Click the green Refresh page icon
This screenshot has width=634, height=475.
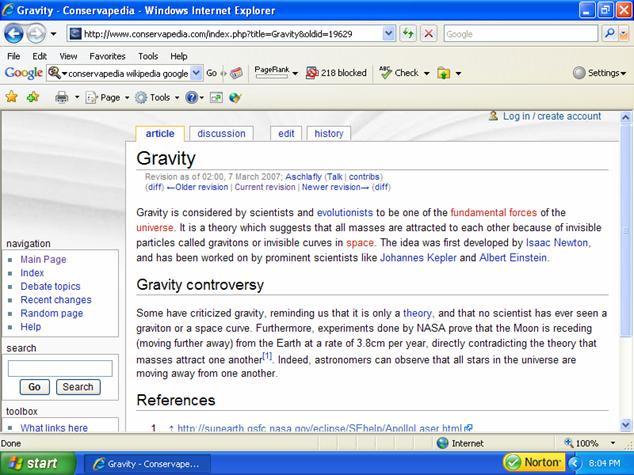point(408,34)
